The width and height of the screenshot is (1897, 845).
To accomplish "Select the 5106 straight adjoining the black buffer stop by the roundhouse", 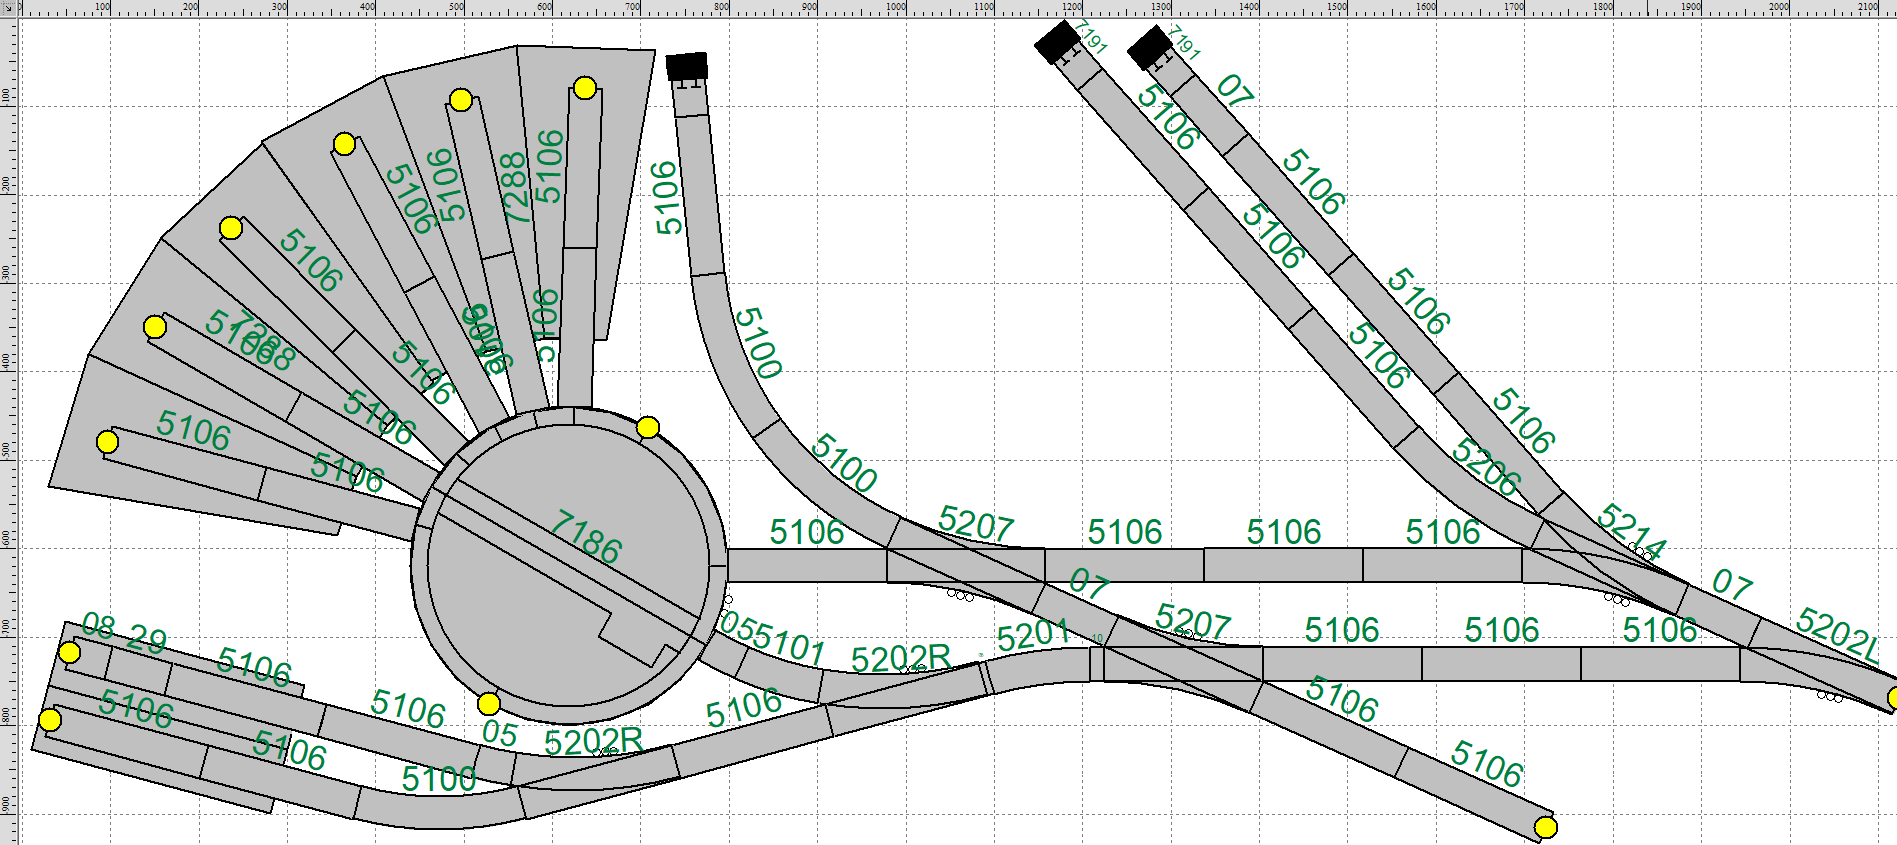I will coord(699,195).
